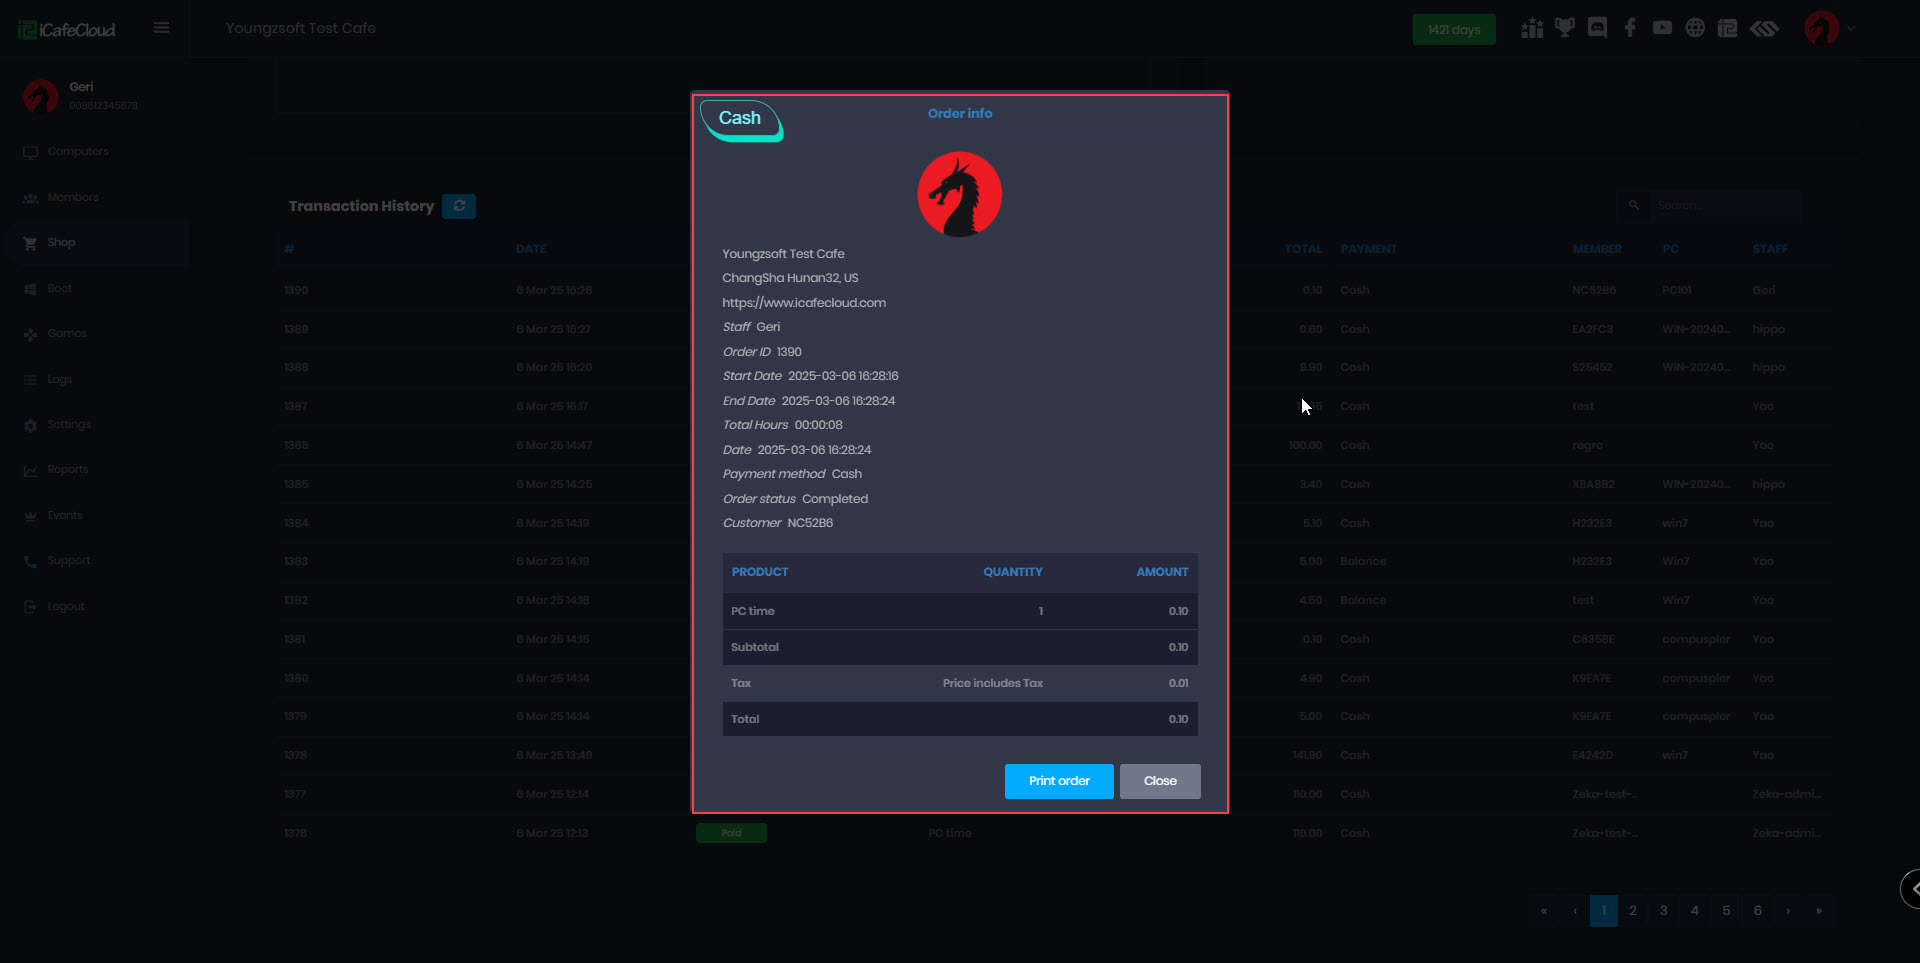Click the Order info title text
This screenshot has height=963, width=1920.
(x=960, y=114)
